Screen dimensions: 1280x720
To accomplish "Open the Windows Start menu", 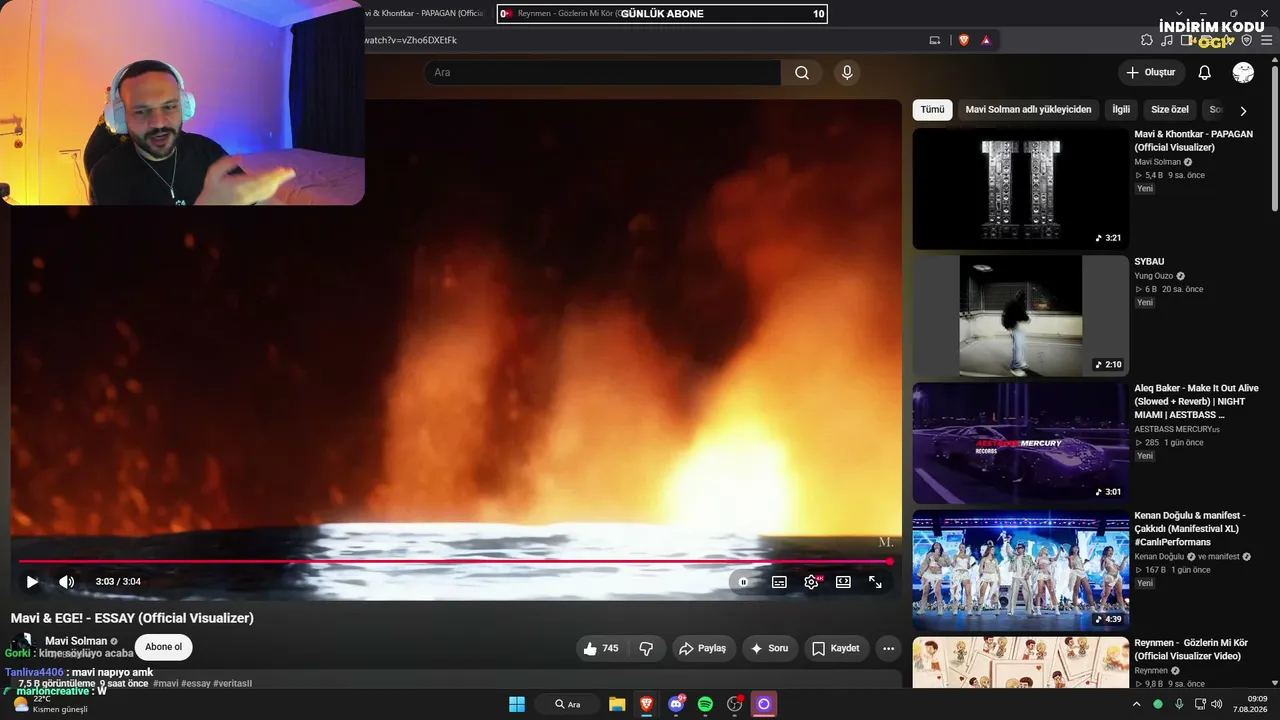I will pyautogui.click(x=517, y=704).
